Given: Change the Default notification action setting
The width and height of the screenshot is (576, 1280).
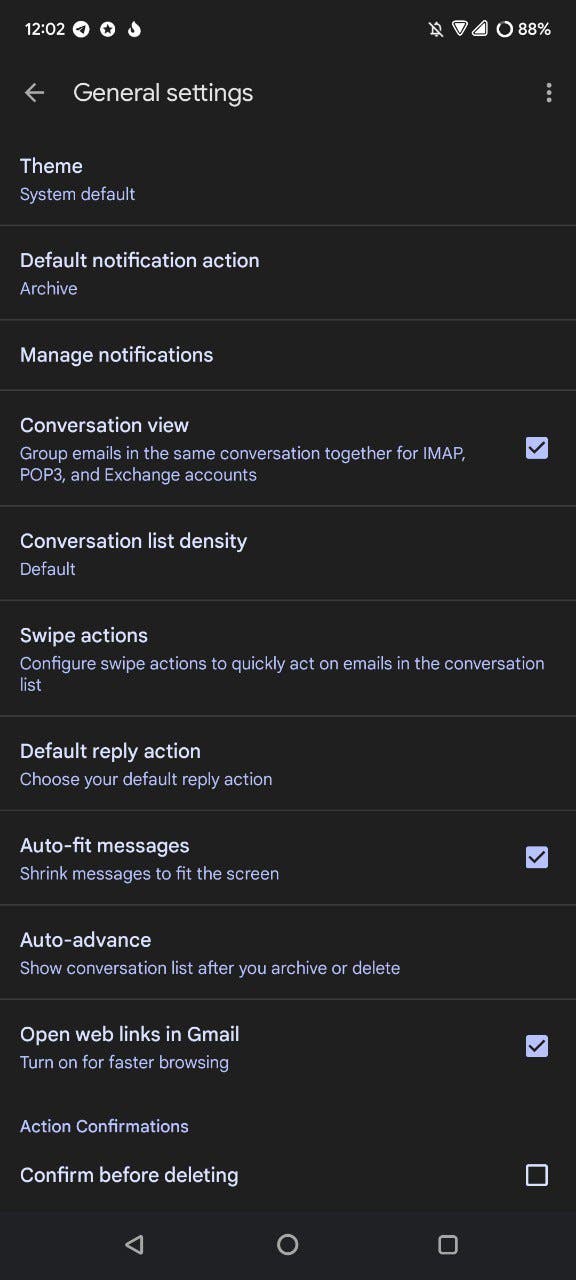Looking at the screenshot, I should coord(288,273).
